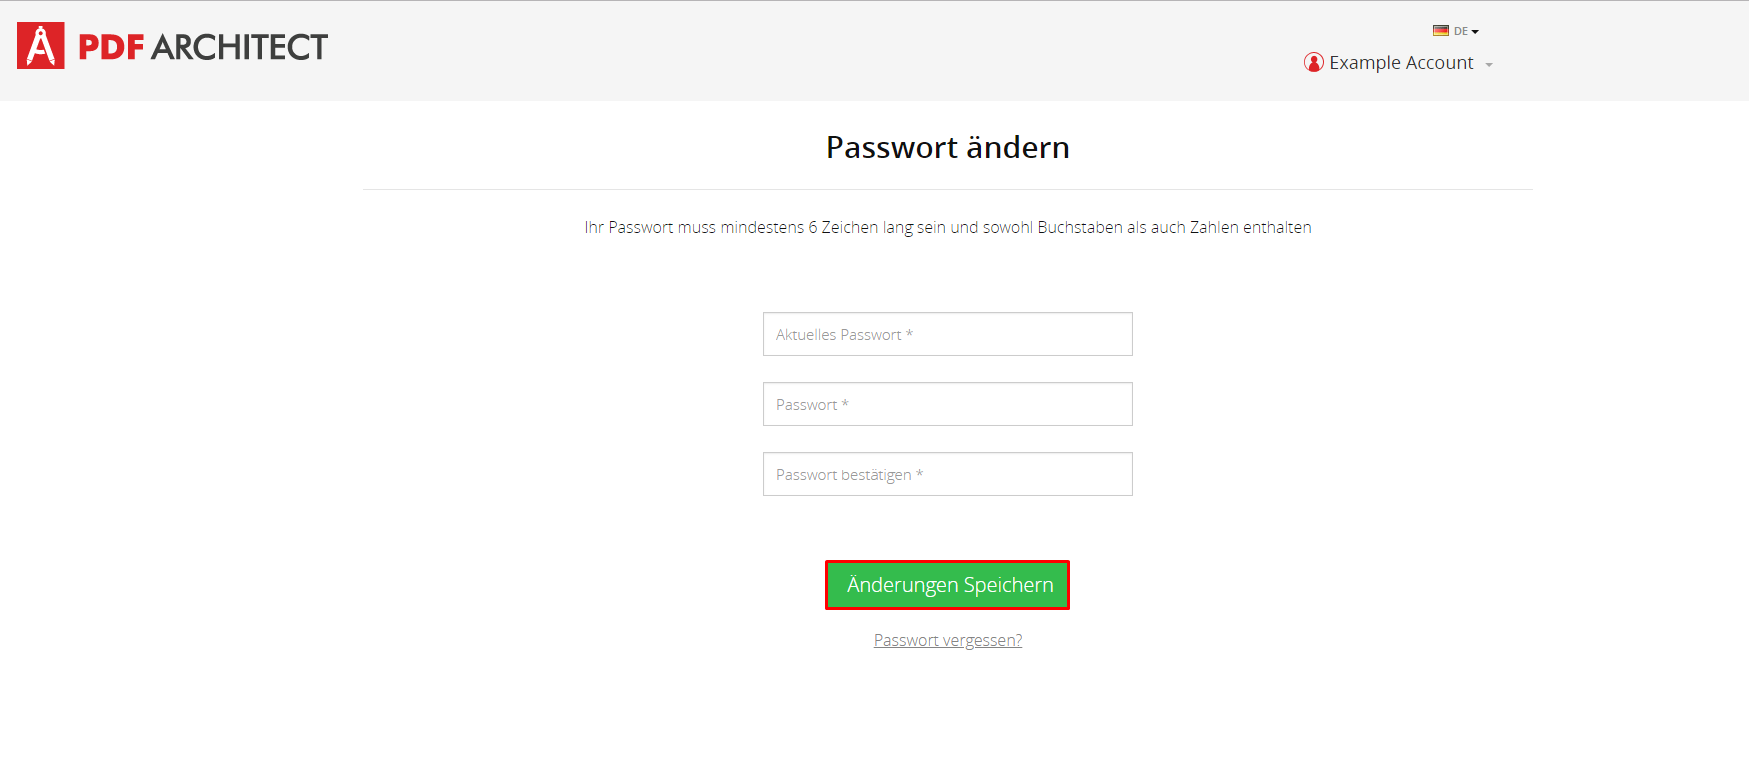Click the red user avatar icon
Image resolution: width=1749 pixels, height=757 pixels.
point(1314,63)
